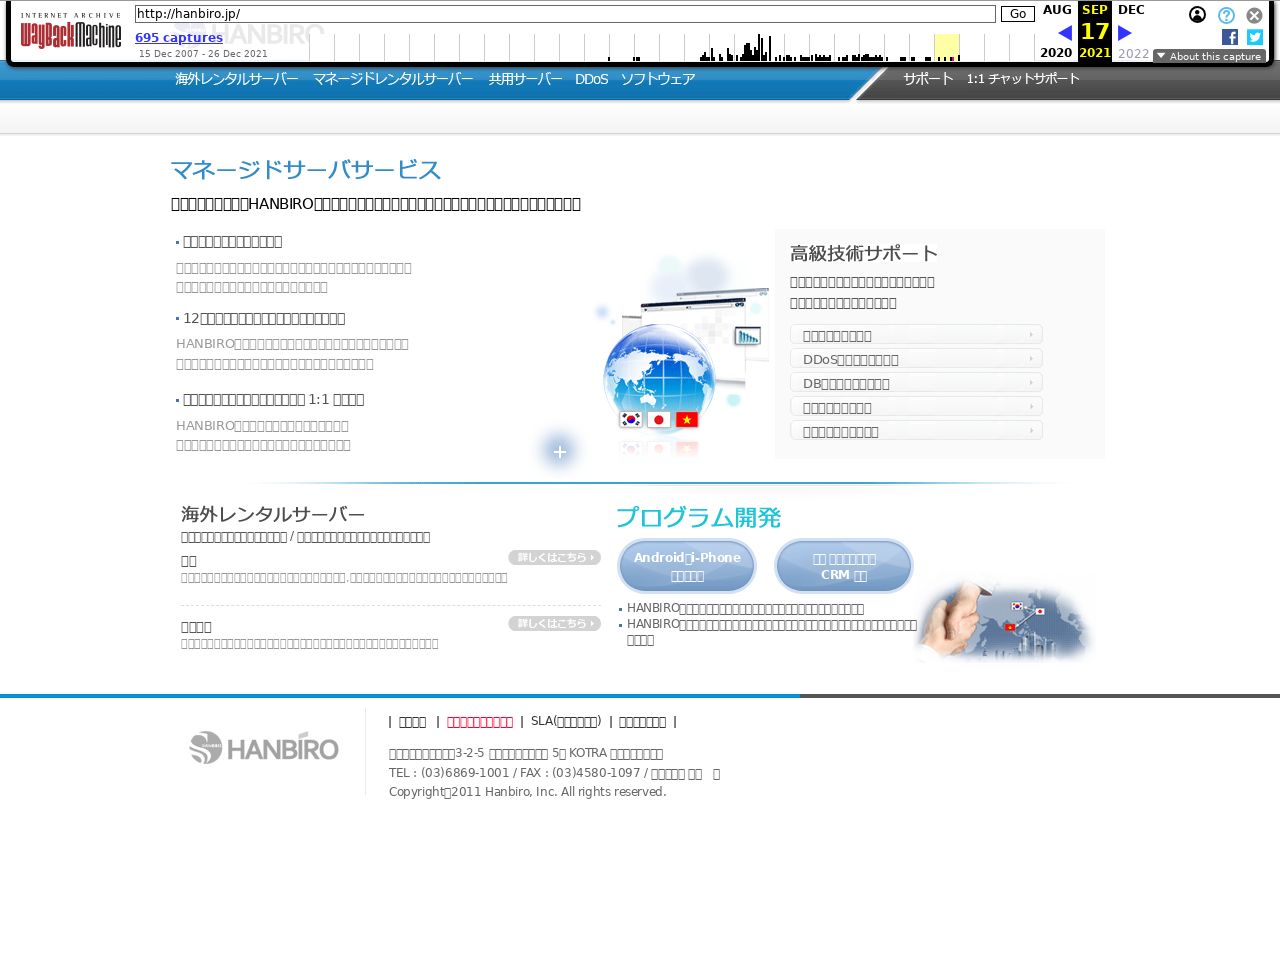Click the マネージドサーバサービス heading

click(306, 170)
